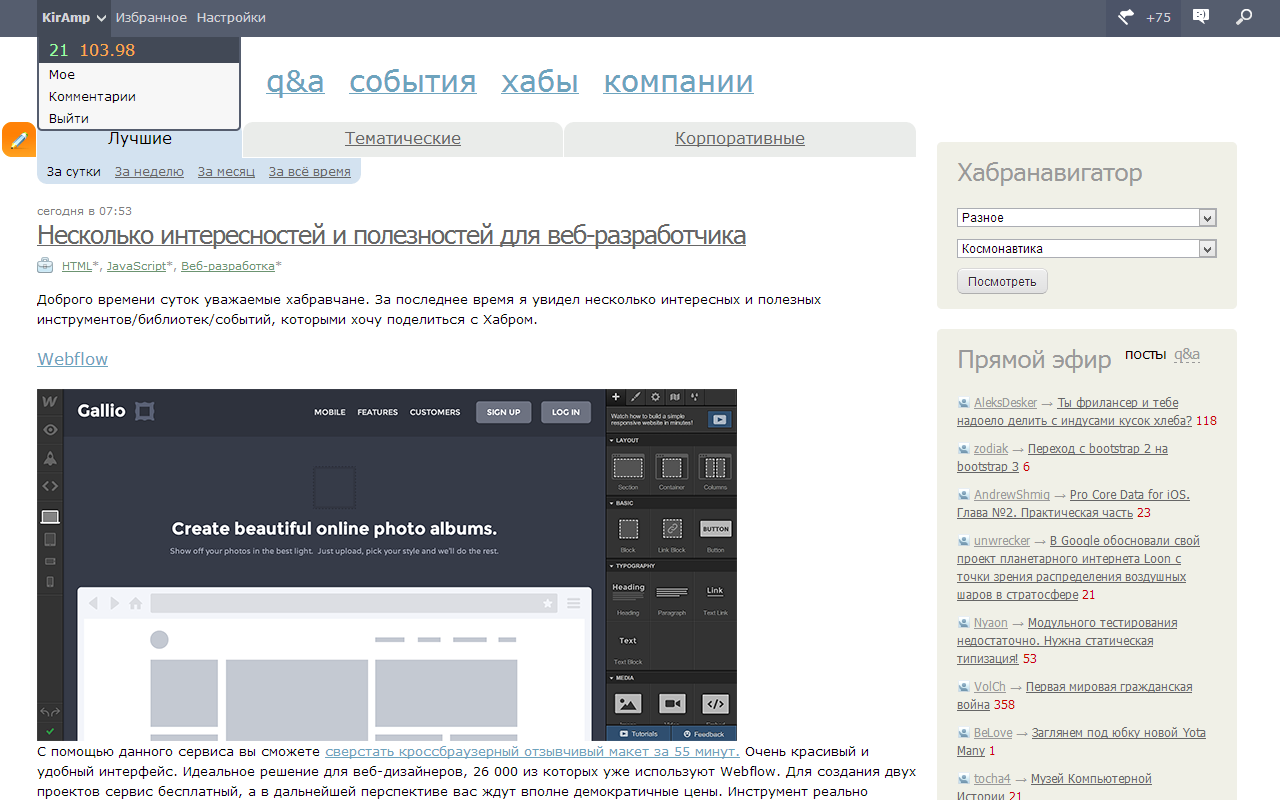The height and width of the screenshot is (800, 1280).
Task: Open post 'Pro Core Data for iOS'
Action: (1073, 504)
